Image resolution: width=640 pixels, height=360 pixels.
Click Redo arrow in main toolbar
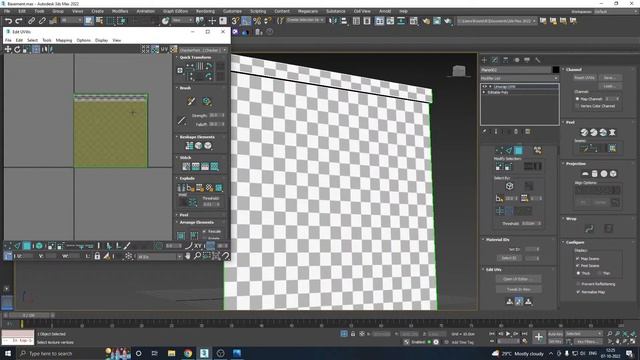pos(19,20)
